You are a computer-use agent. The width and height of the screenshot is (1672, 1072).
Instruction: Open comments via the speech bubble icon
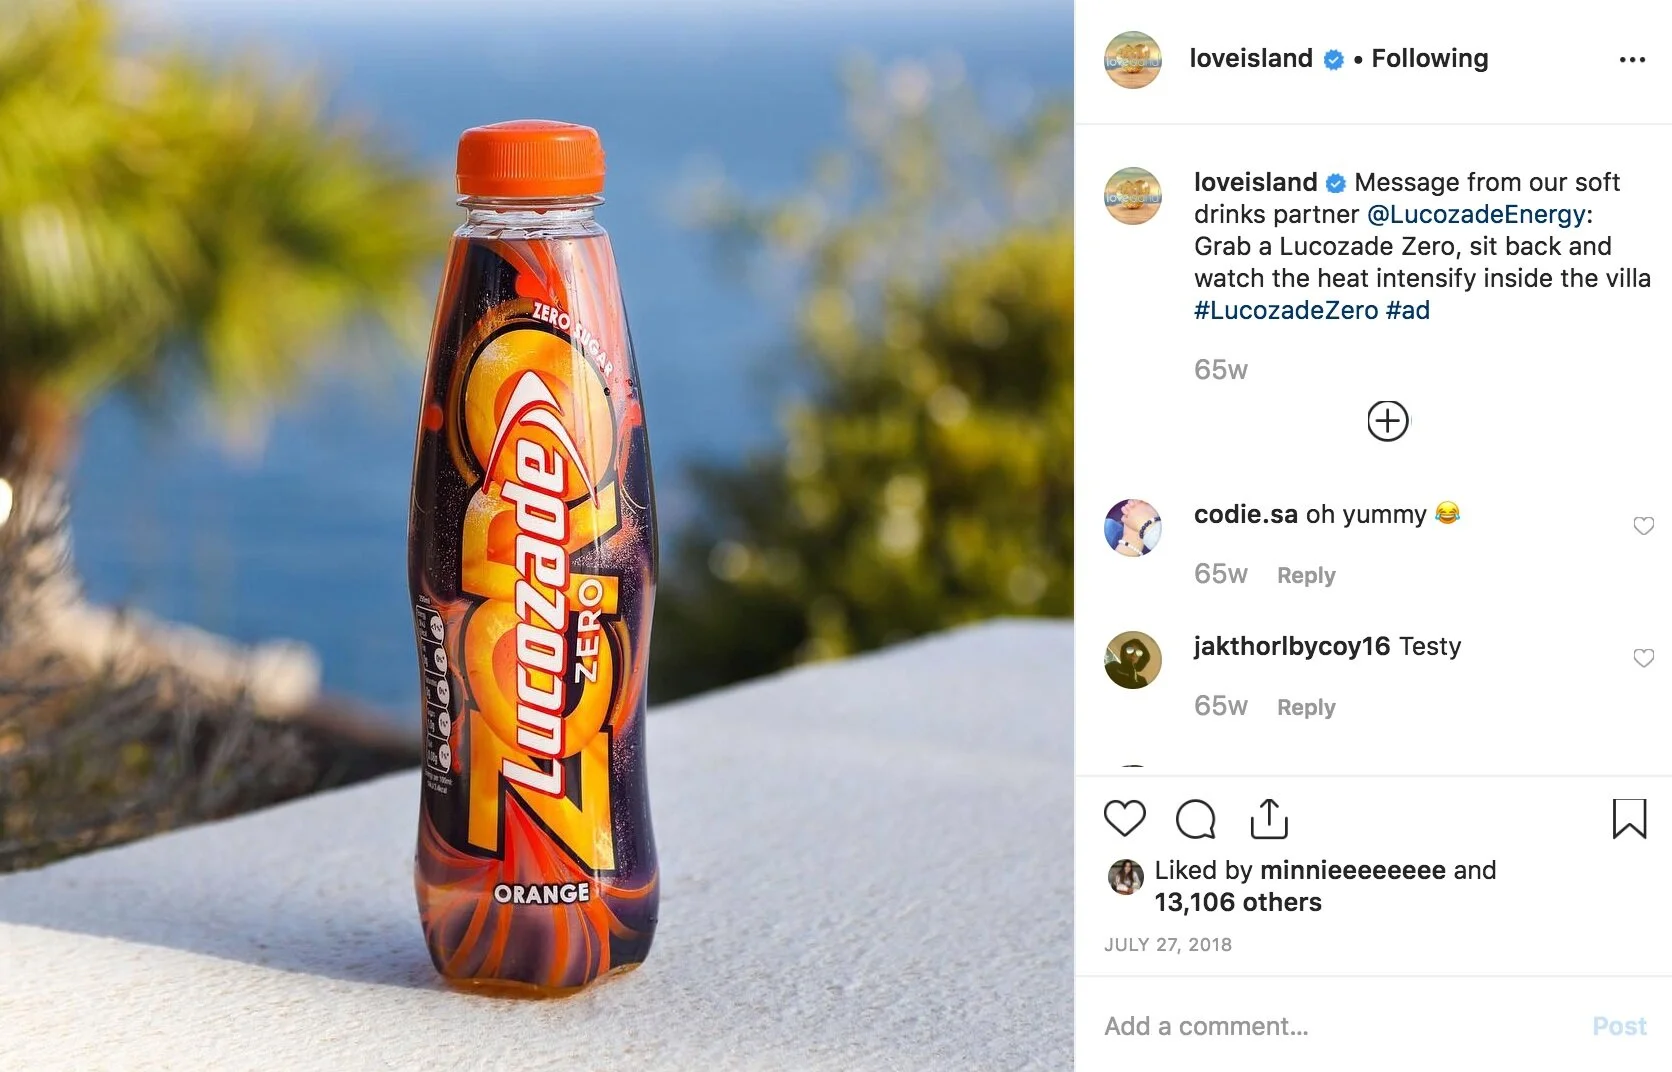click(1195, 819)
